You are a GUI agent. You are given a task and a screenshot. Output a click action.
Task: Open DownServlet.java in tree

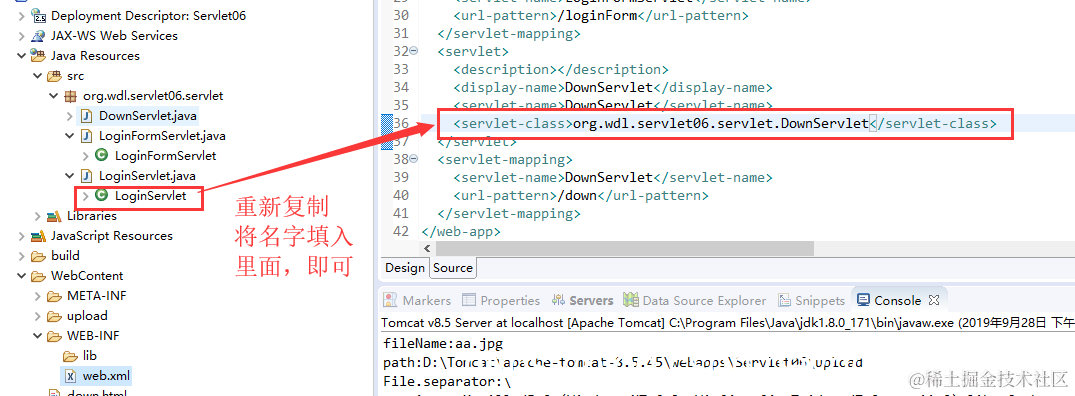click(x=148, y=116)
